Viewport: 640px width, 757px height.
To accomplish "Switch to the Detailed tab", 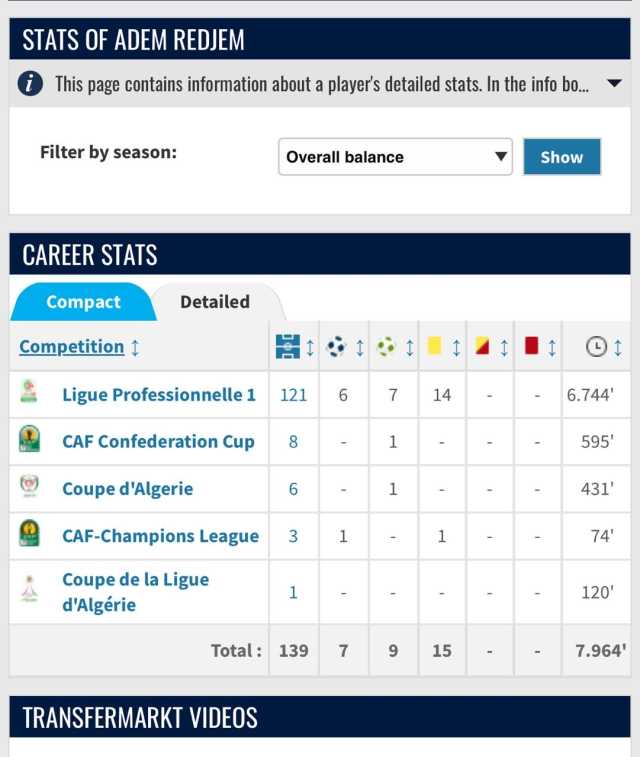I will [215, 302].
